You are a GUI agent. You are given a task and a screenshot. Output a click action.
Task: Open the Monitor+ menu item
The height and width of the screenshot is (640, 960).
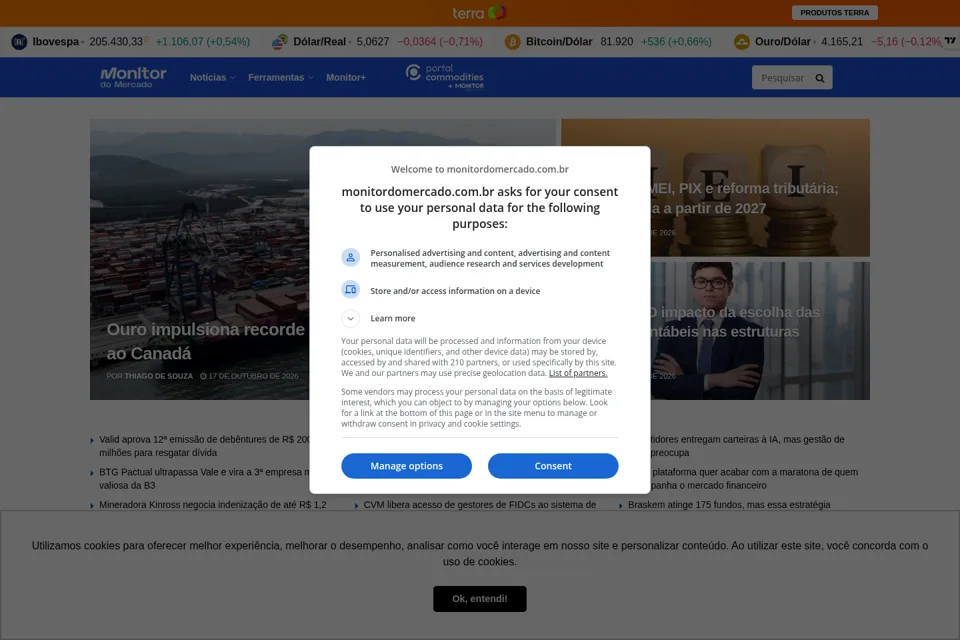click(x=346, y=77)
